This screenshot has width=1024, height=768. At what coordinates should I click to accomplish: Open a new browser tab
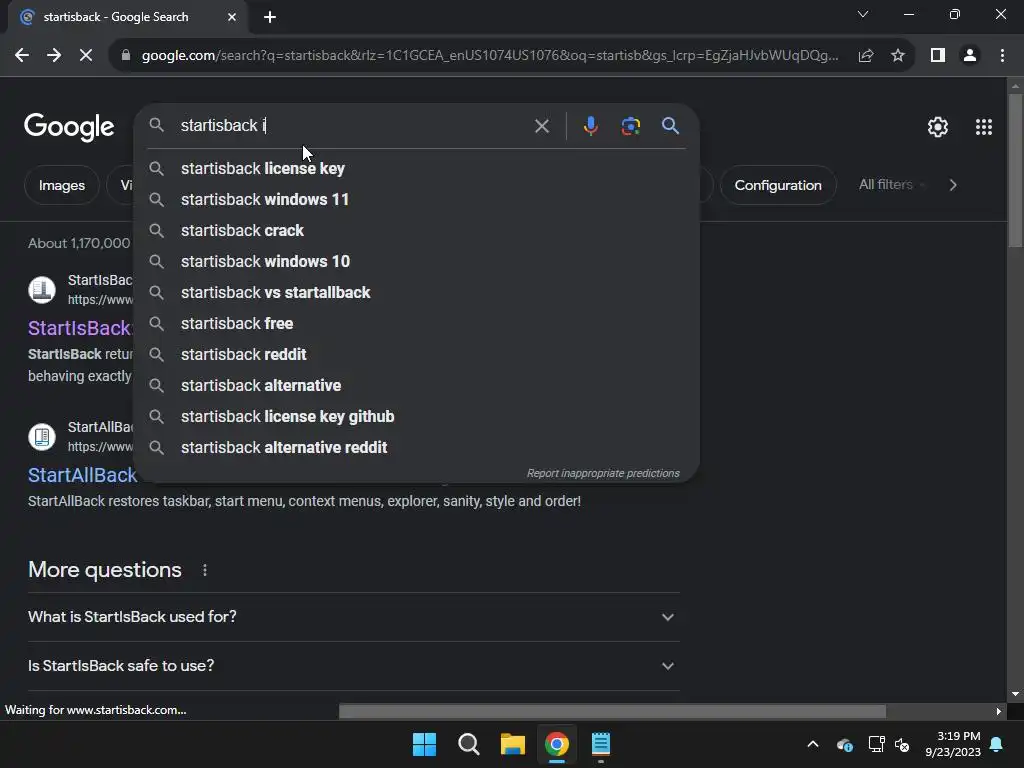click(270, 17)
